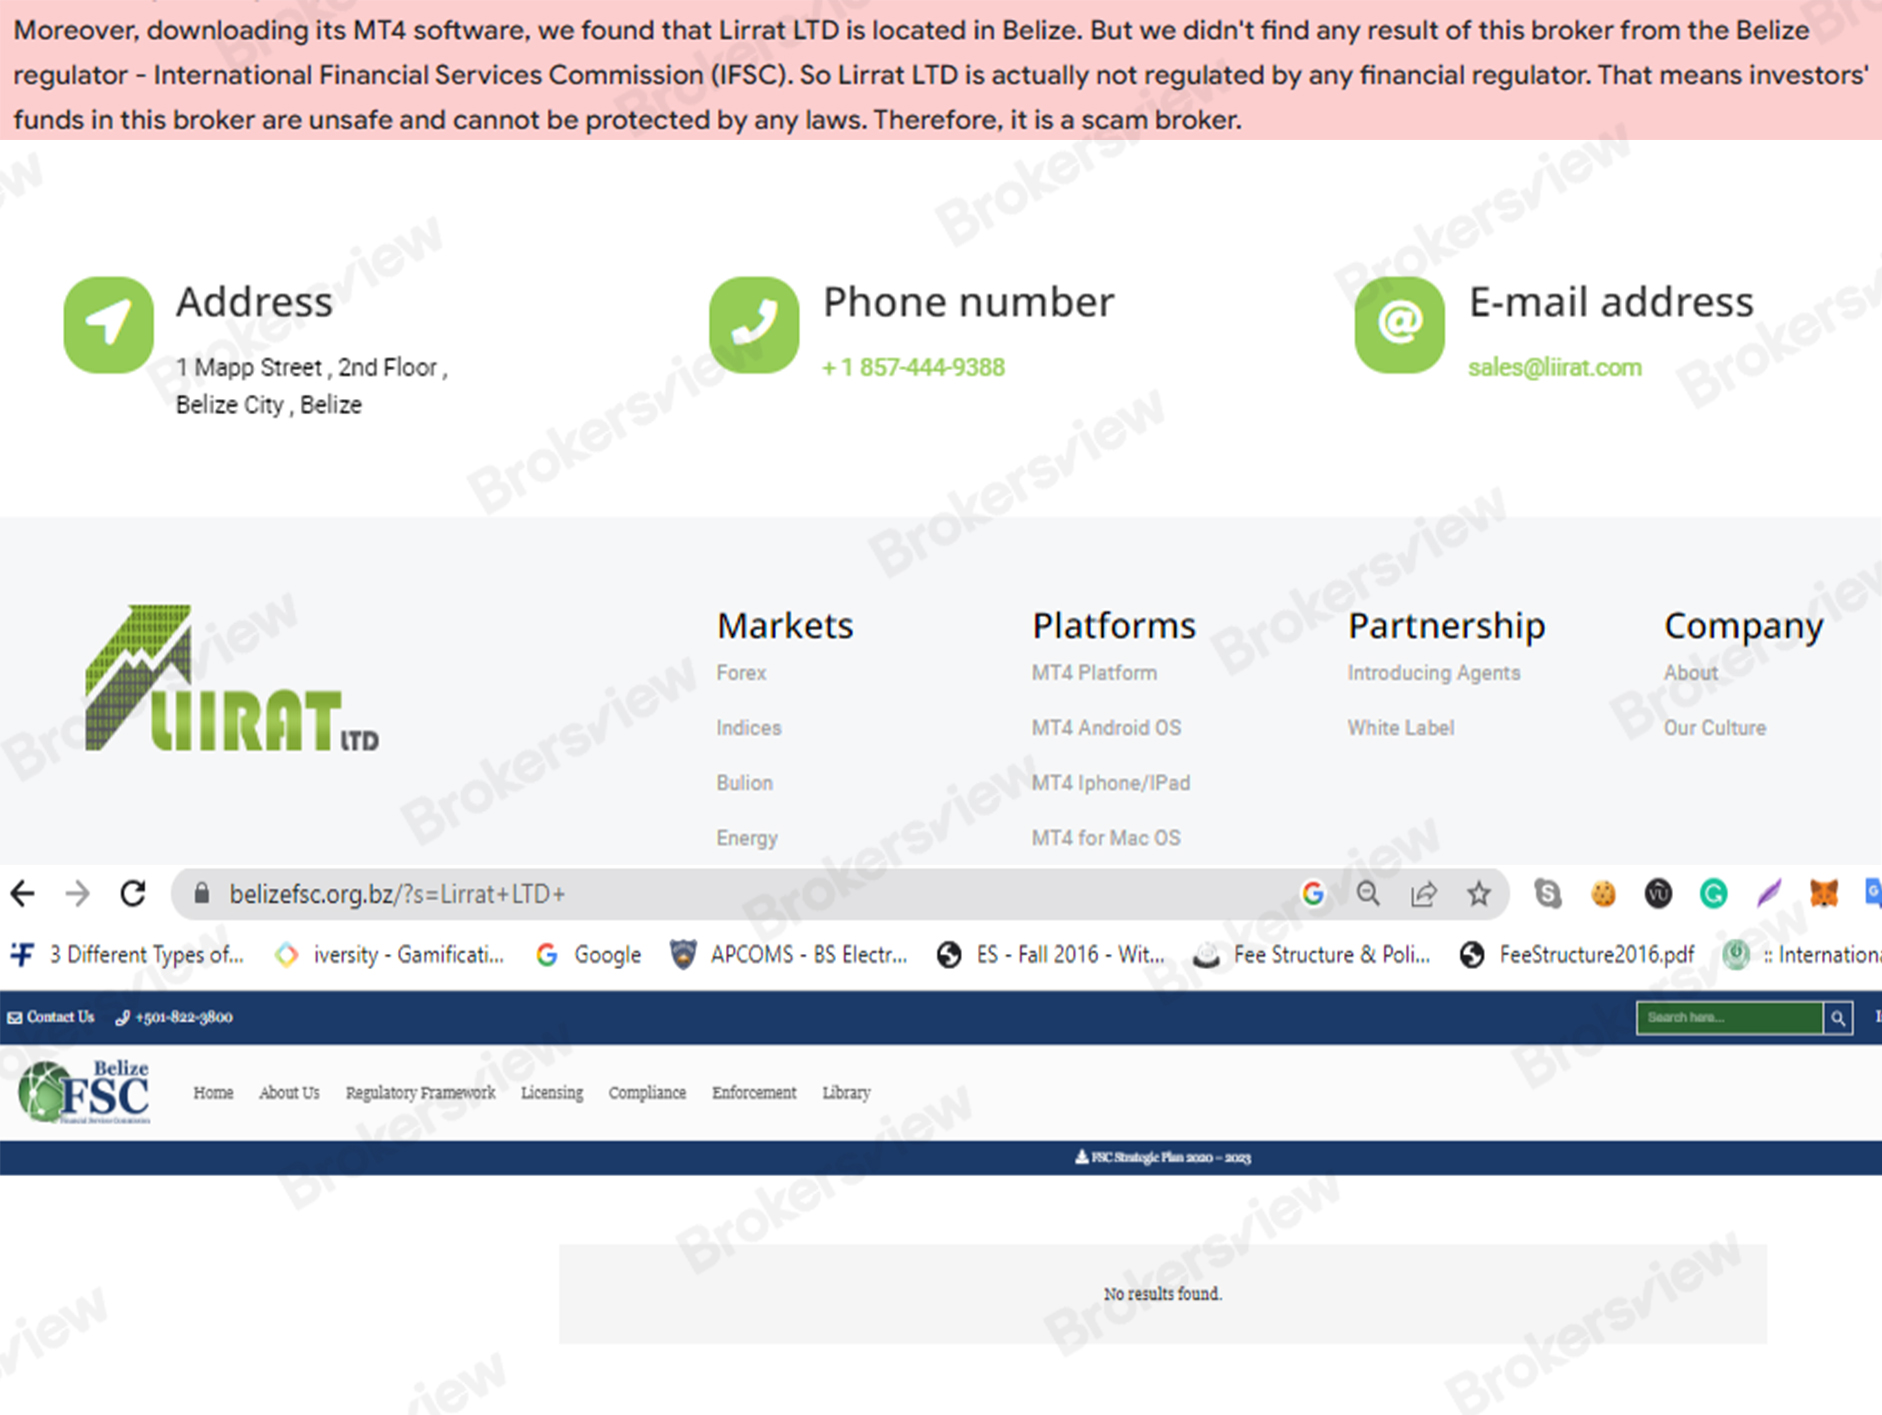1882x1415 pixels.
Task: Switch to the Compliance menu item
Action: click(x=647, y=1092)
